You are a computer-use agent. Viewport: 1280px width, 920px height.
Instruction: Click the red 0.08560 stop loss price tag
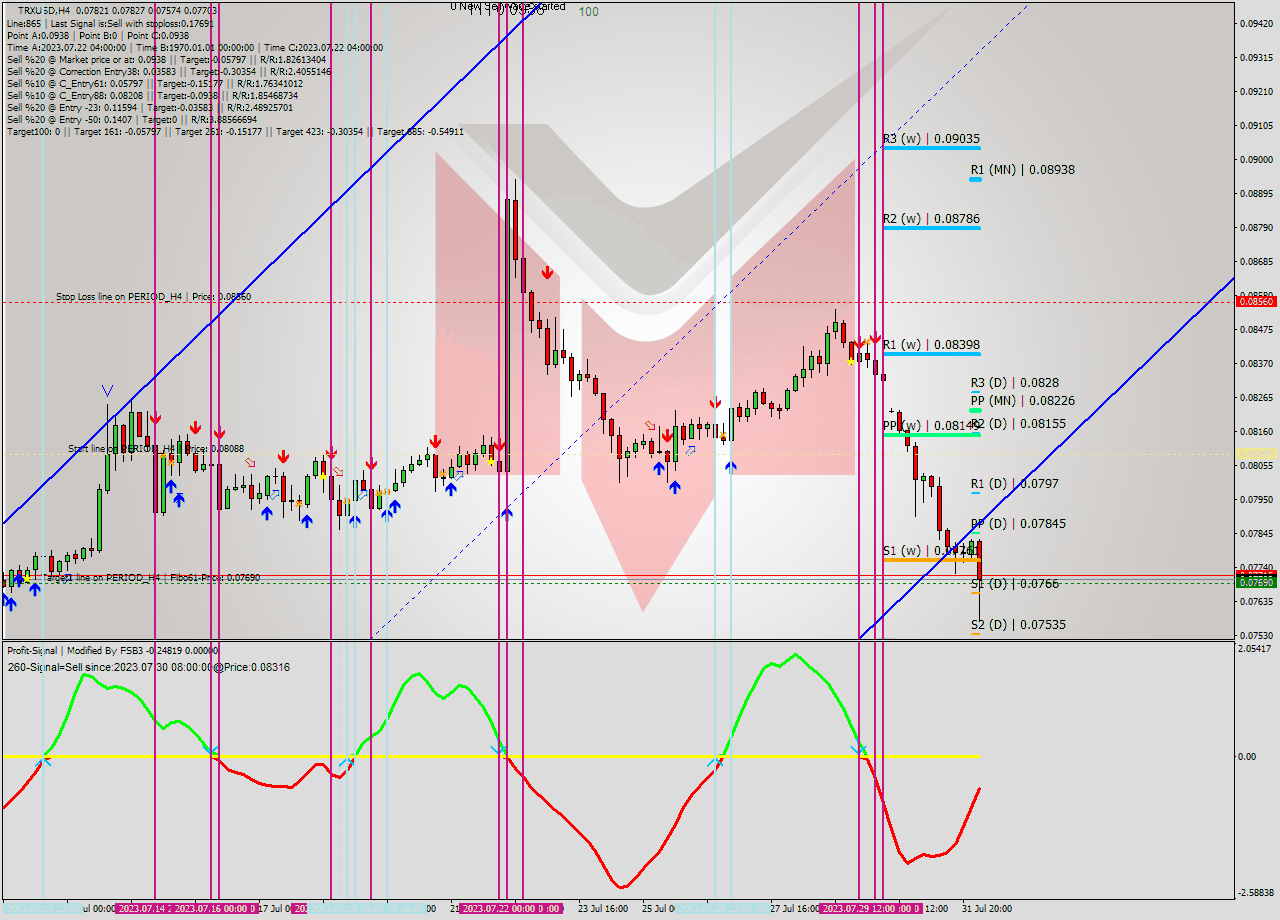[1257, 301]
